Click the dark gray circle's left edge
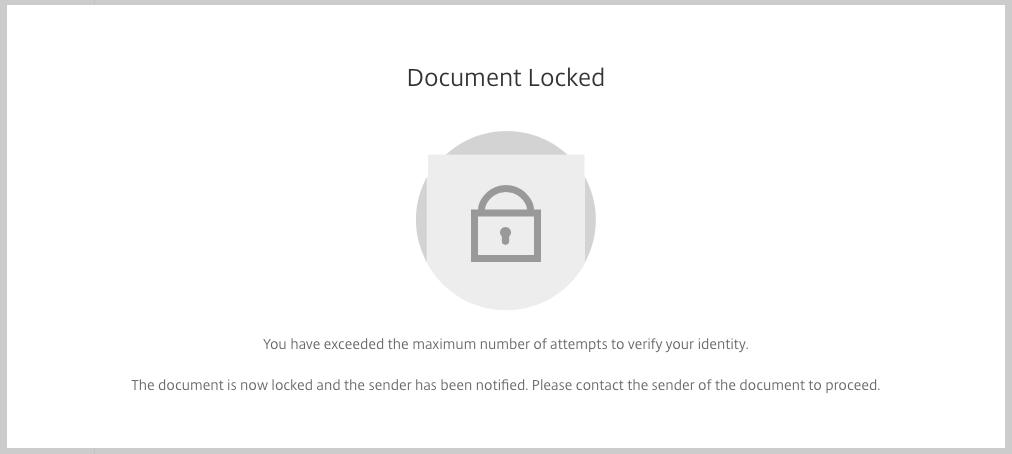Screen dimensions: 1012x454 420,221
